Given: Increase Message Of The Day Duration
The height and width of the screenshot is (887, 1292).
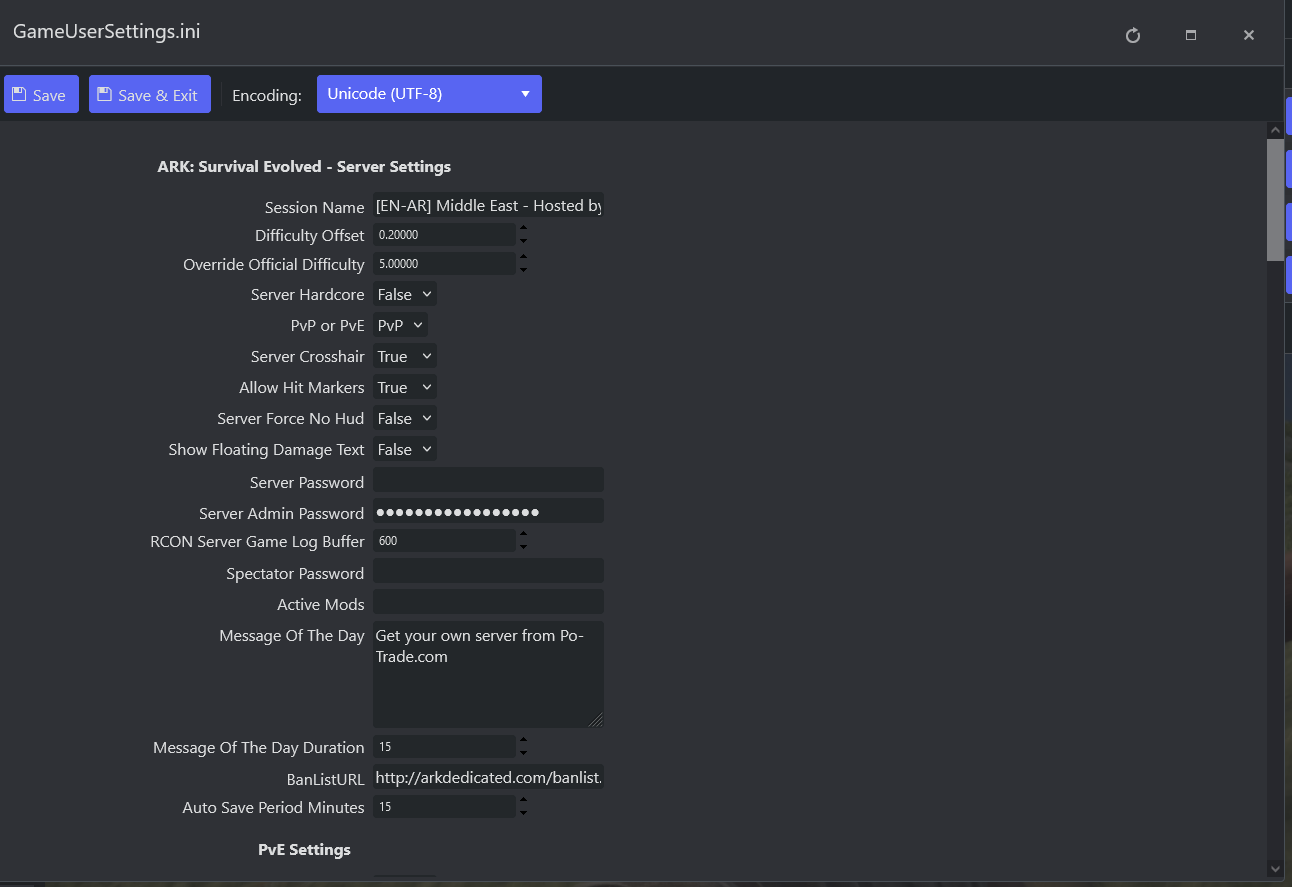Looking at the screenshot, I should (523, 741).
